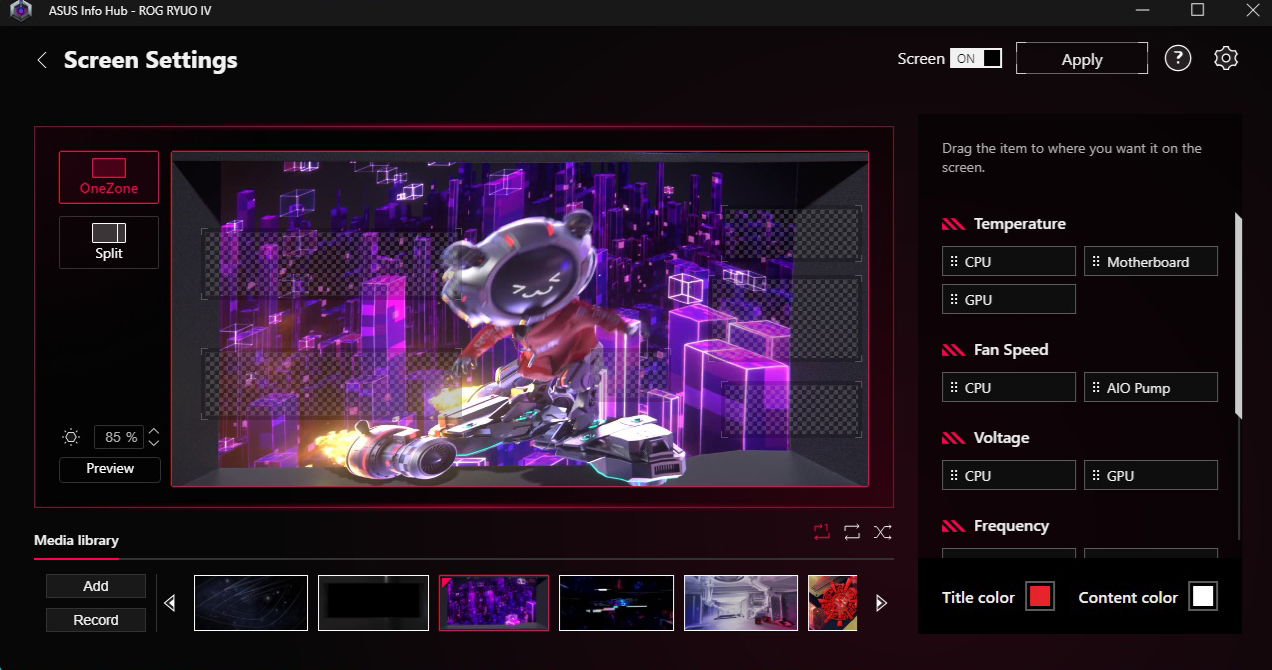Click the GPU item under Voltage
This screenshot has width=1272, height=670.
coord(1151,476)
